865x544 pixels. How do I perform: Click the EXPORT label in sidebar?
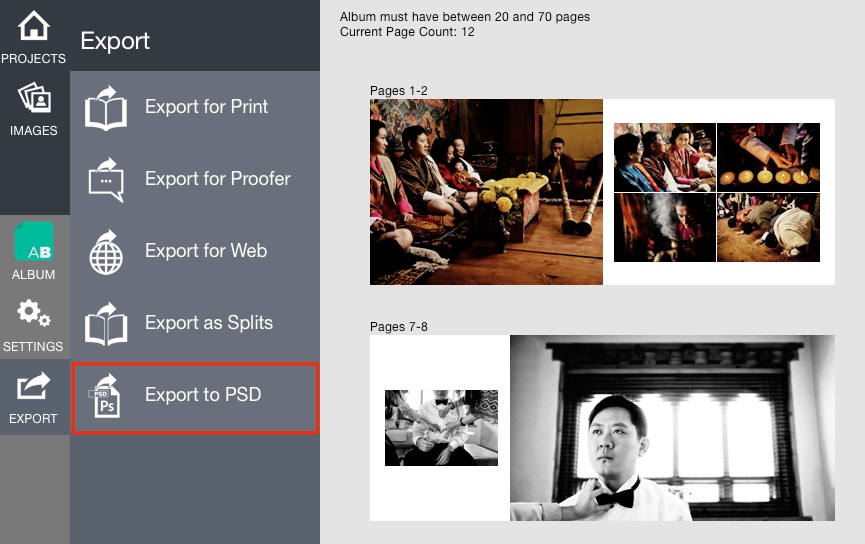point(33,419)
